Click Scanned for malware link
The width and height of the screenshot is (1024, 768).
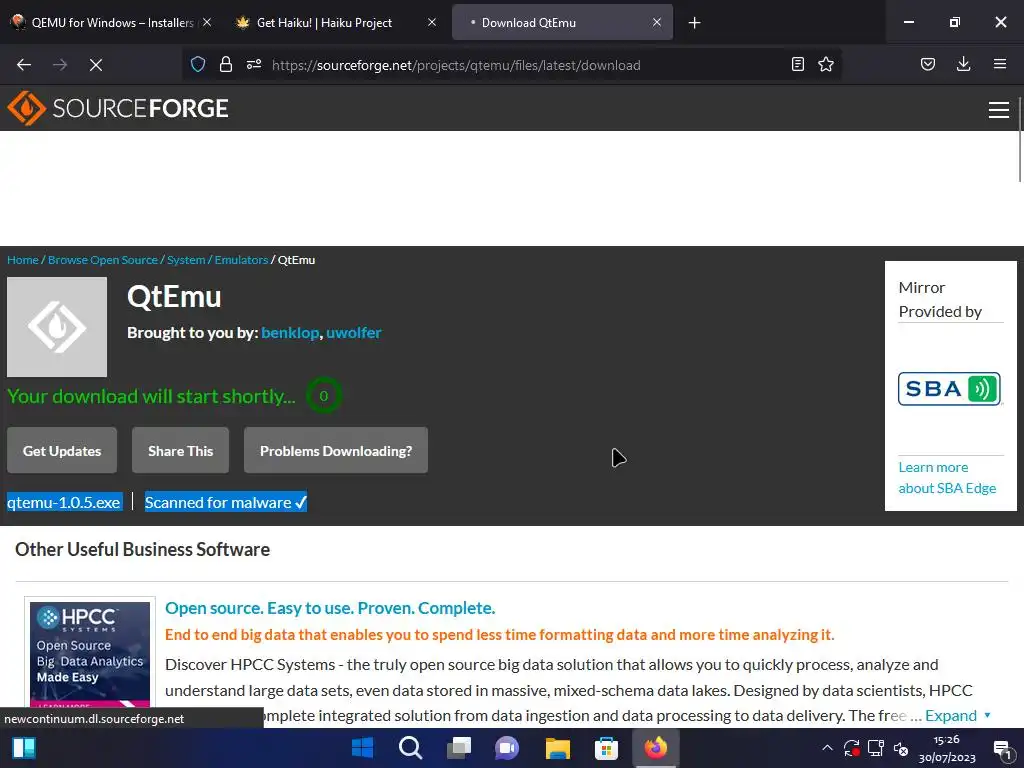click(x=225, y=502)
